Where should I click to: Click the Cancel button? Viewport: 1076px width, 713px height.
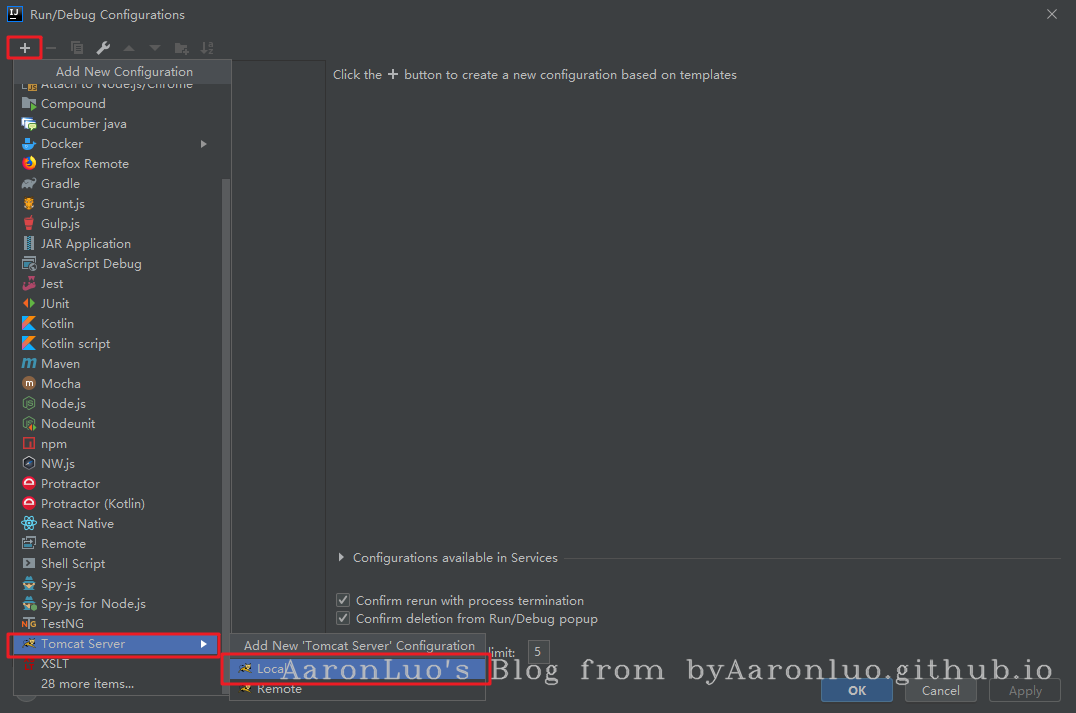(940, 690)
